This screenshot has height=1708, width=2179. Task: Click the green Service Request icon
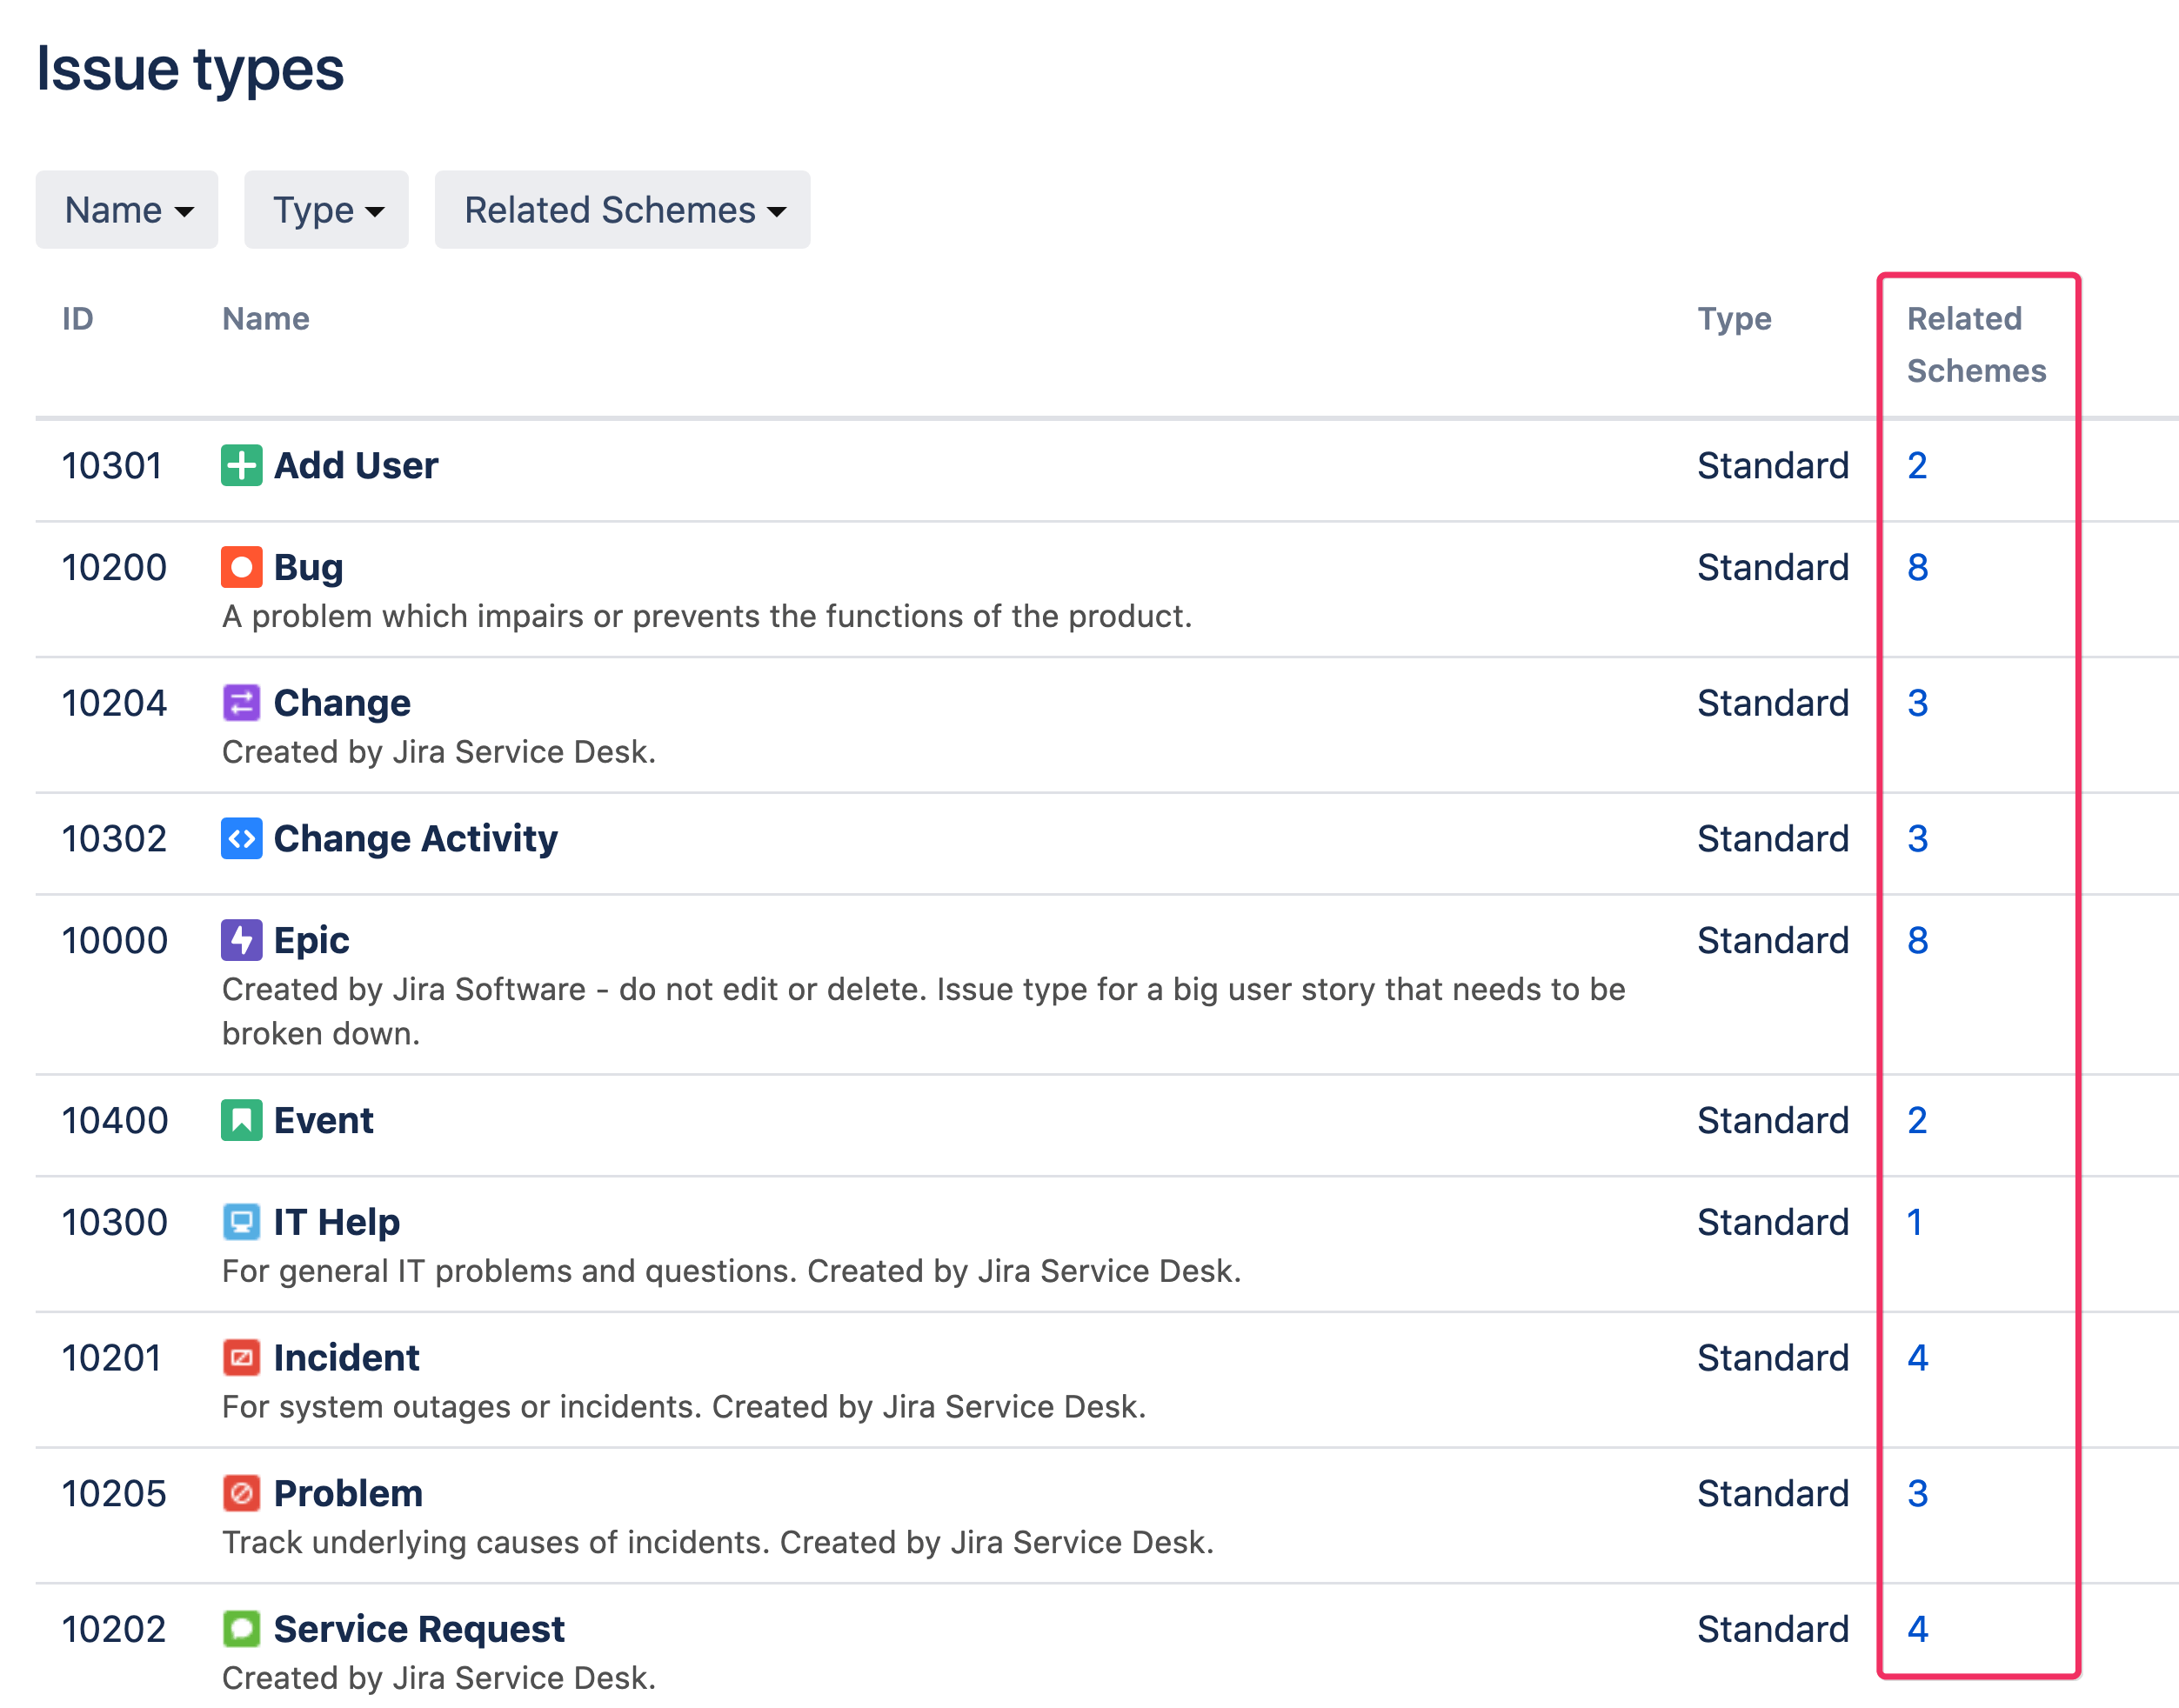point(241,1630)
